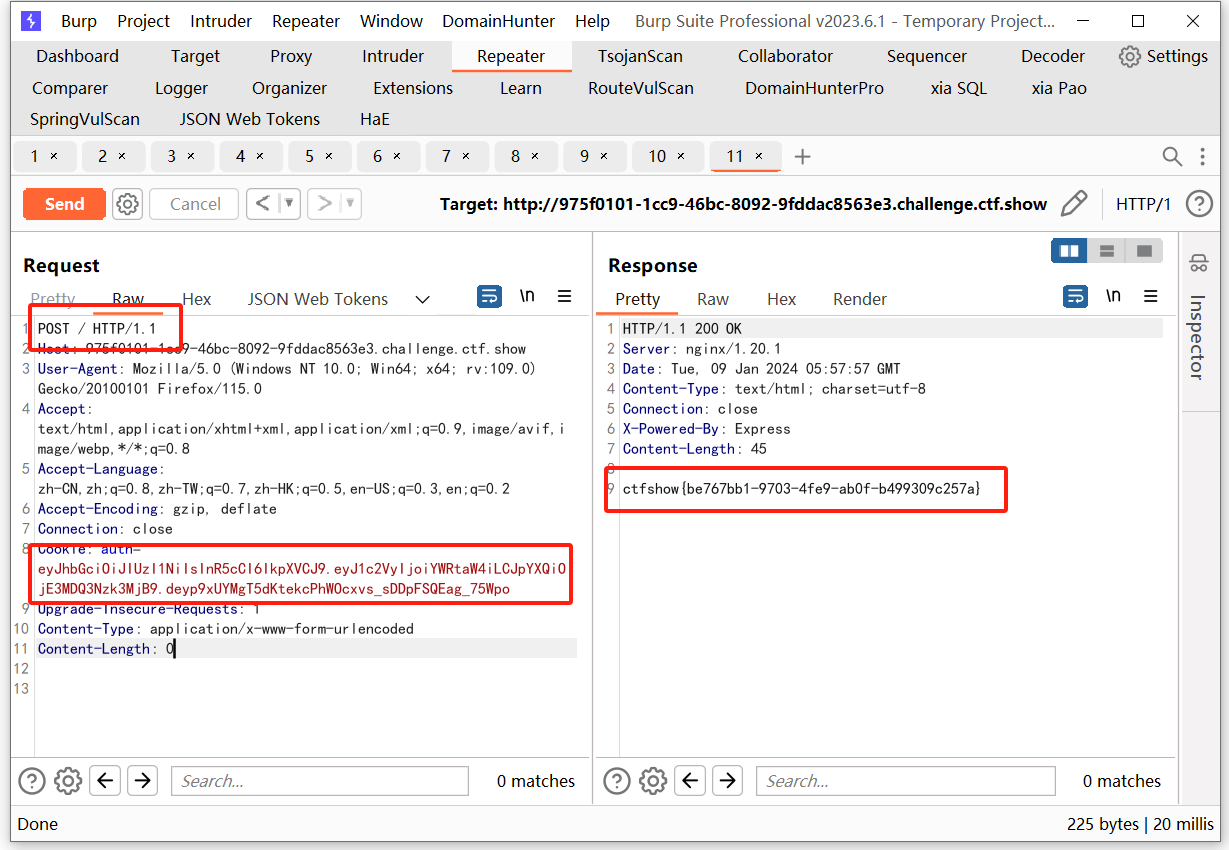Toggle word wrap icon in Response panel

[1075, 297]
